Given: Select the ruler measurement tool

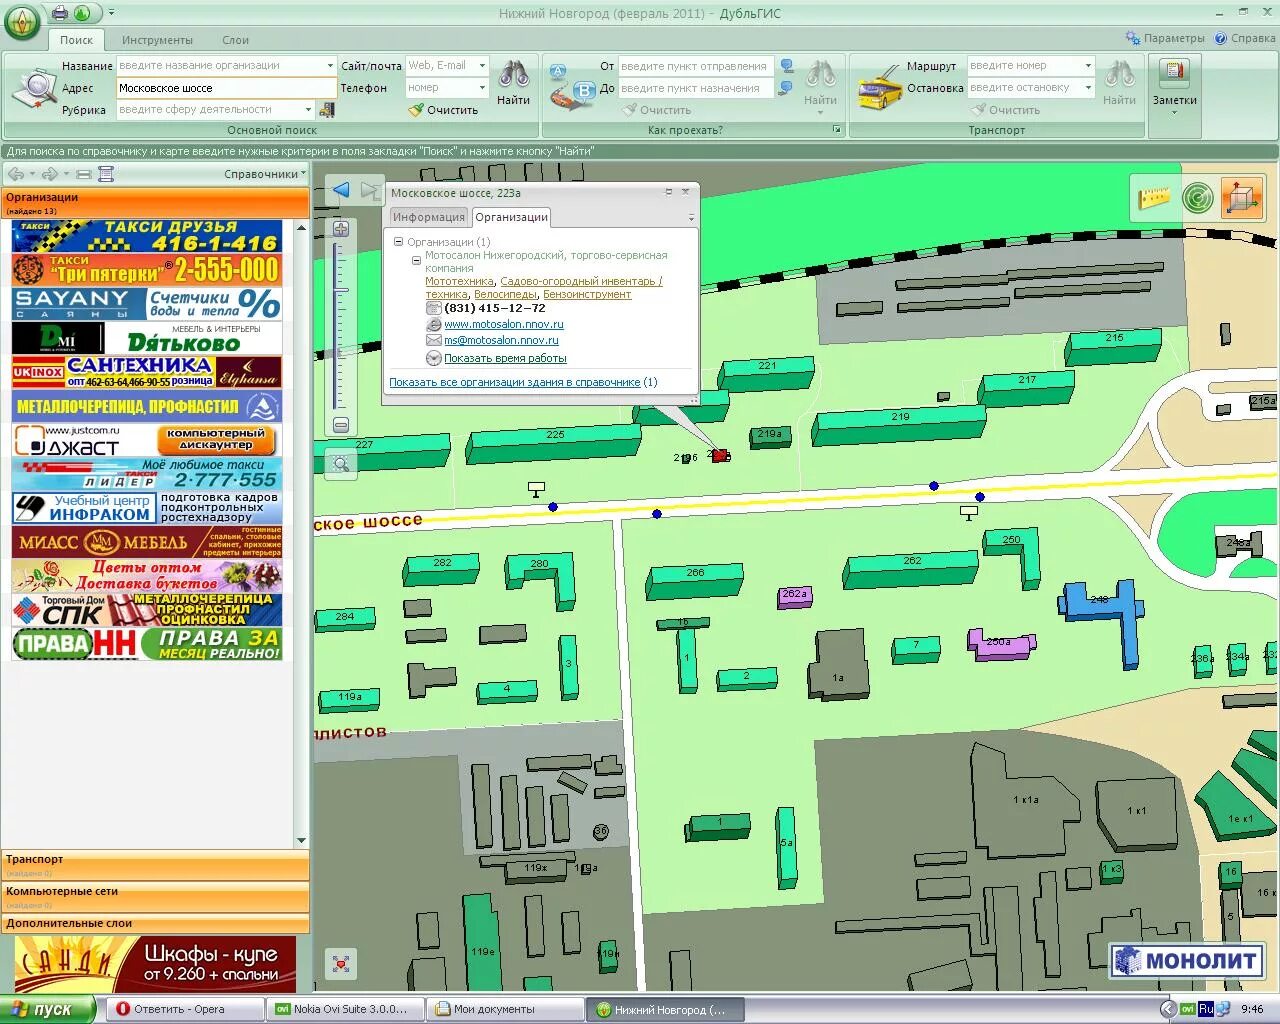Looking at the screenshot, I should pos(1154,197).
